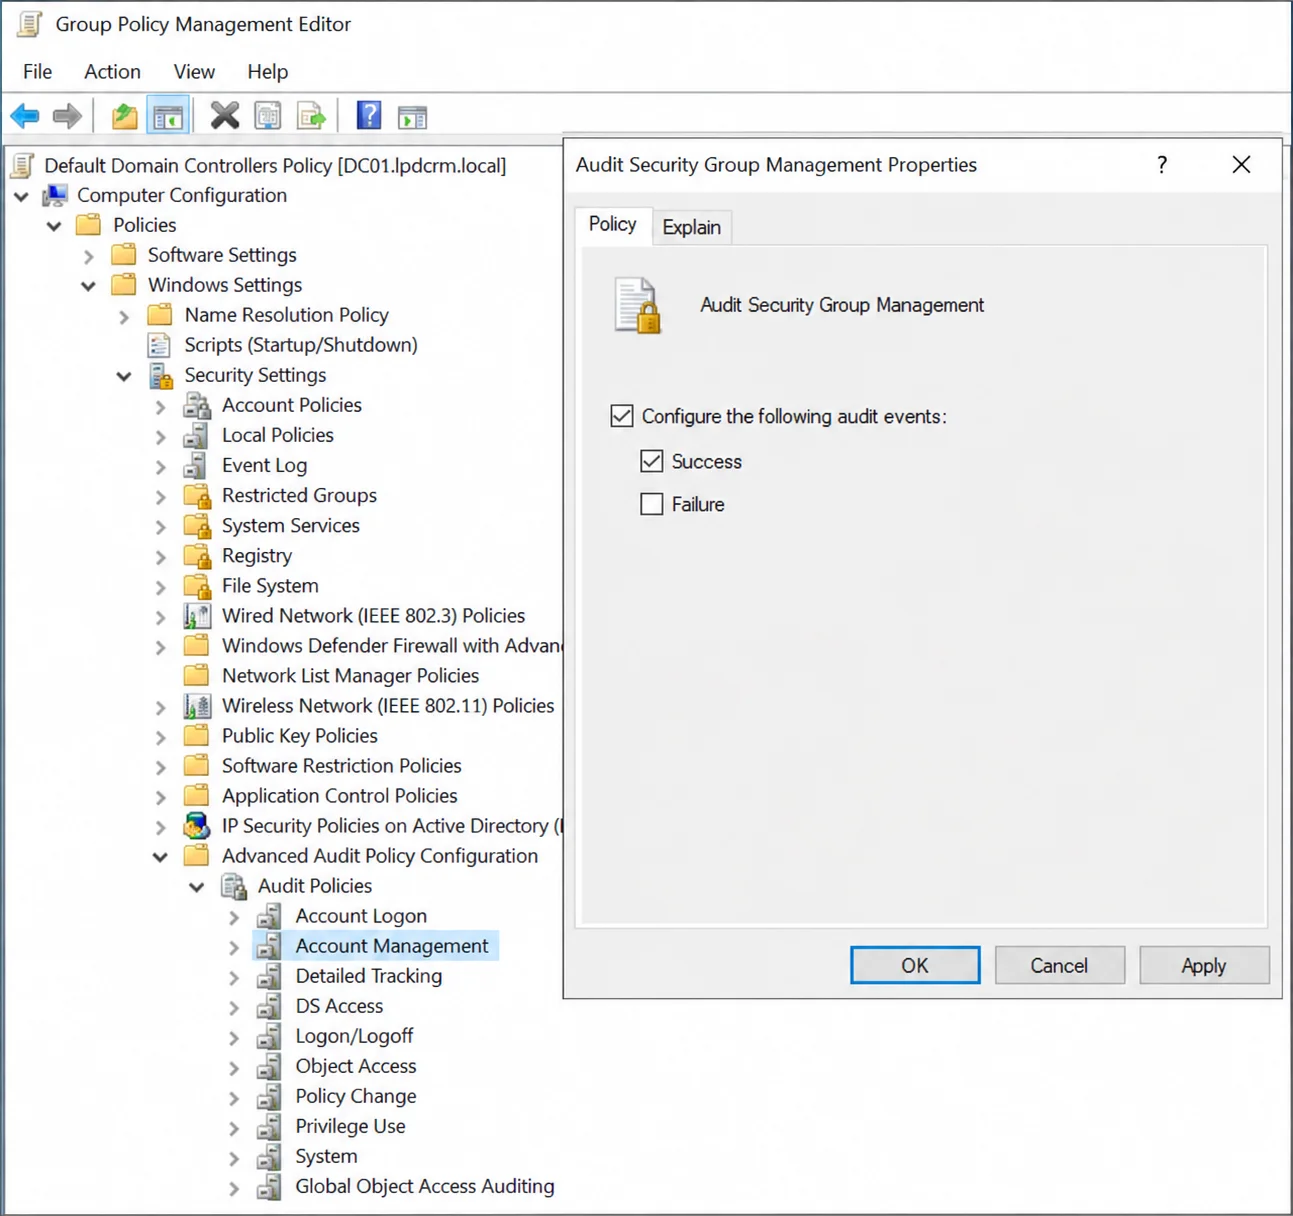Select the Policy Change tree item
The height and width of the screenshot is (1216, 1293).
[356, 1096]
